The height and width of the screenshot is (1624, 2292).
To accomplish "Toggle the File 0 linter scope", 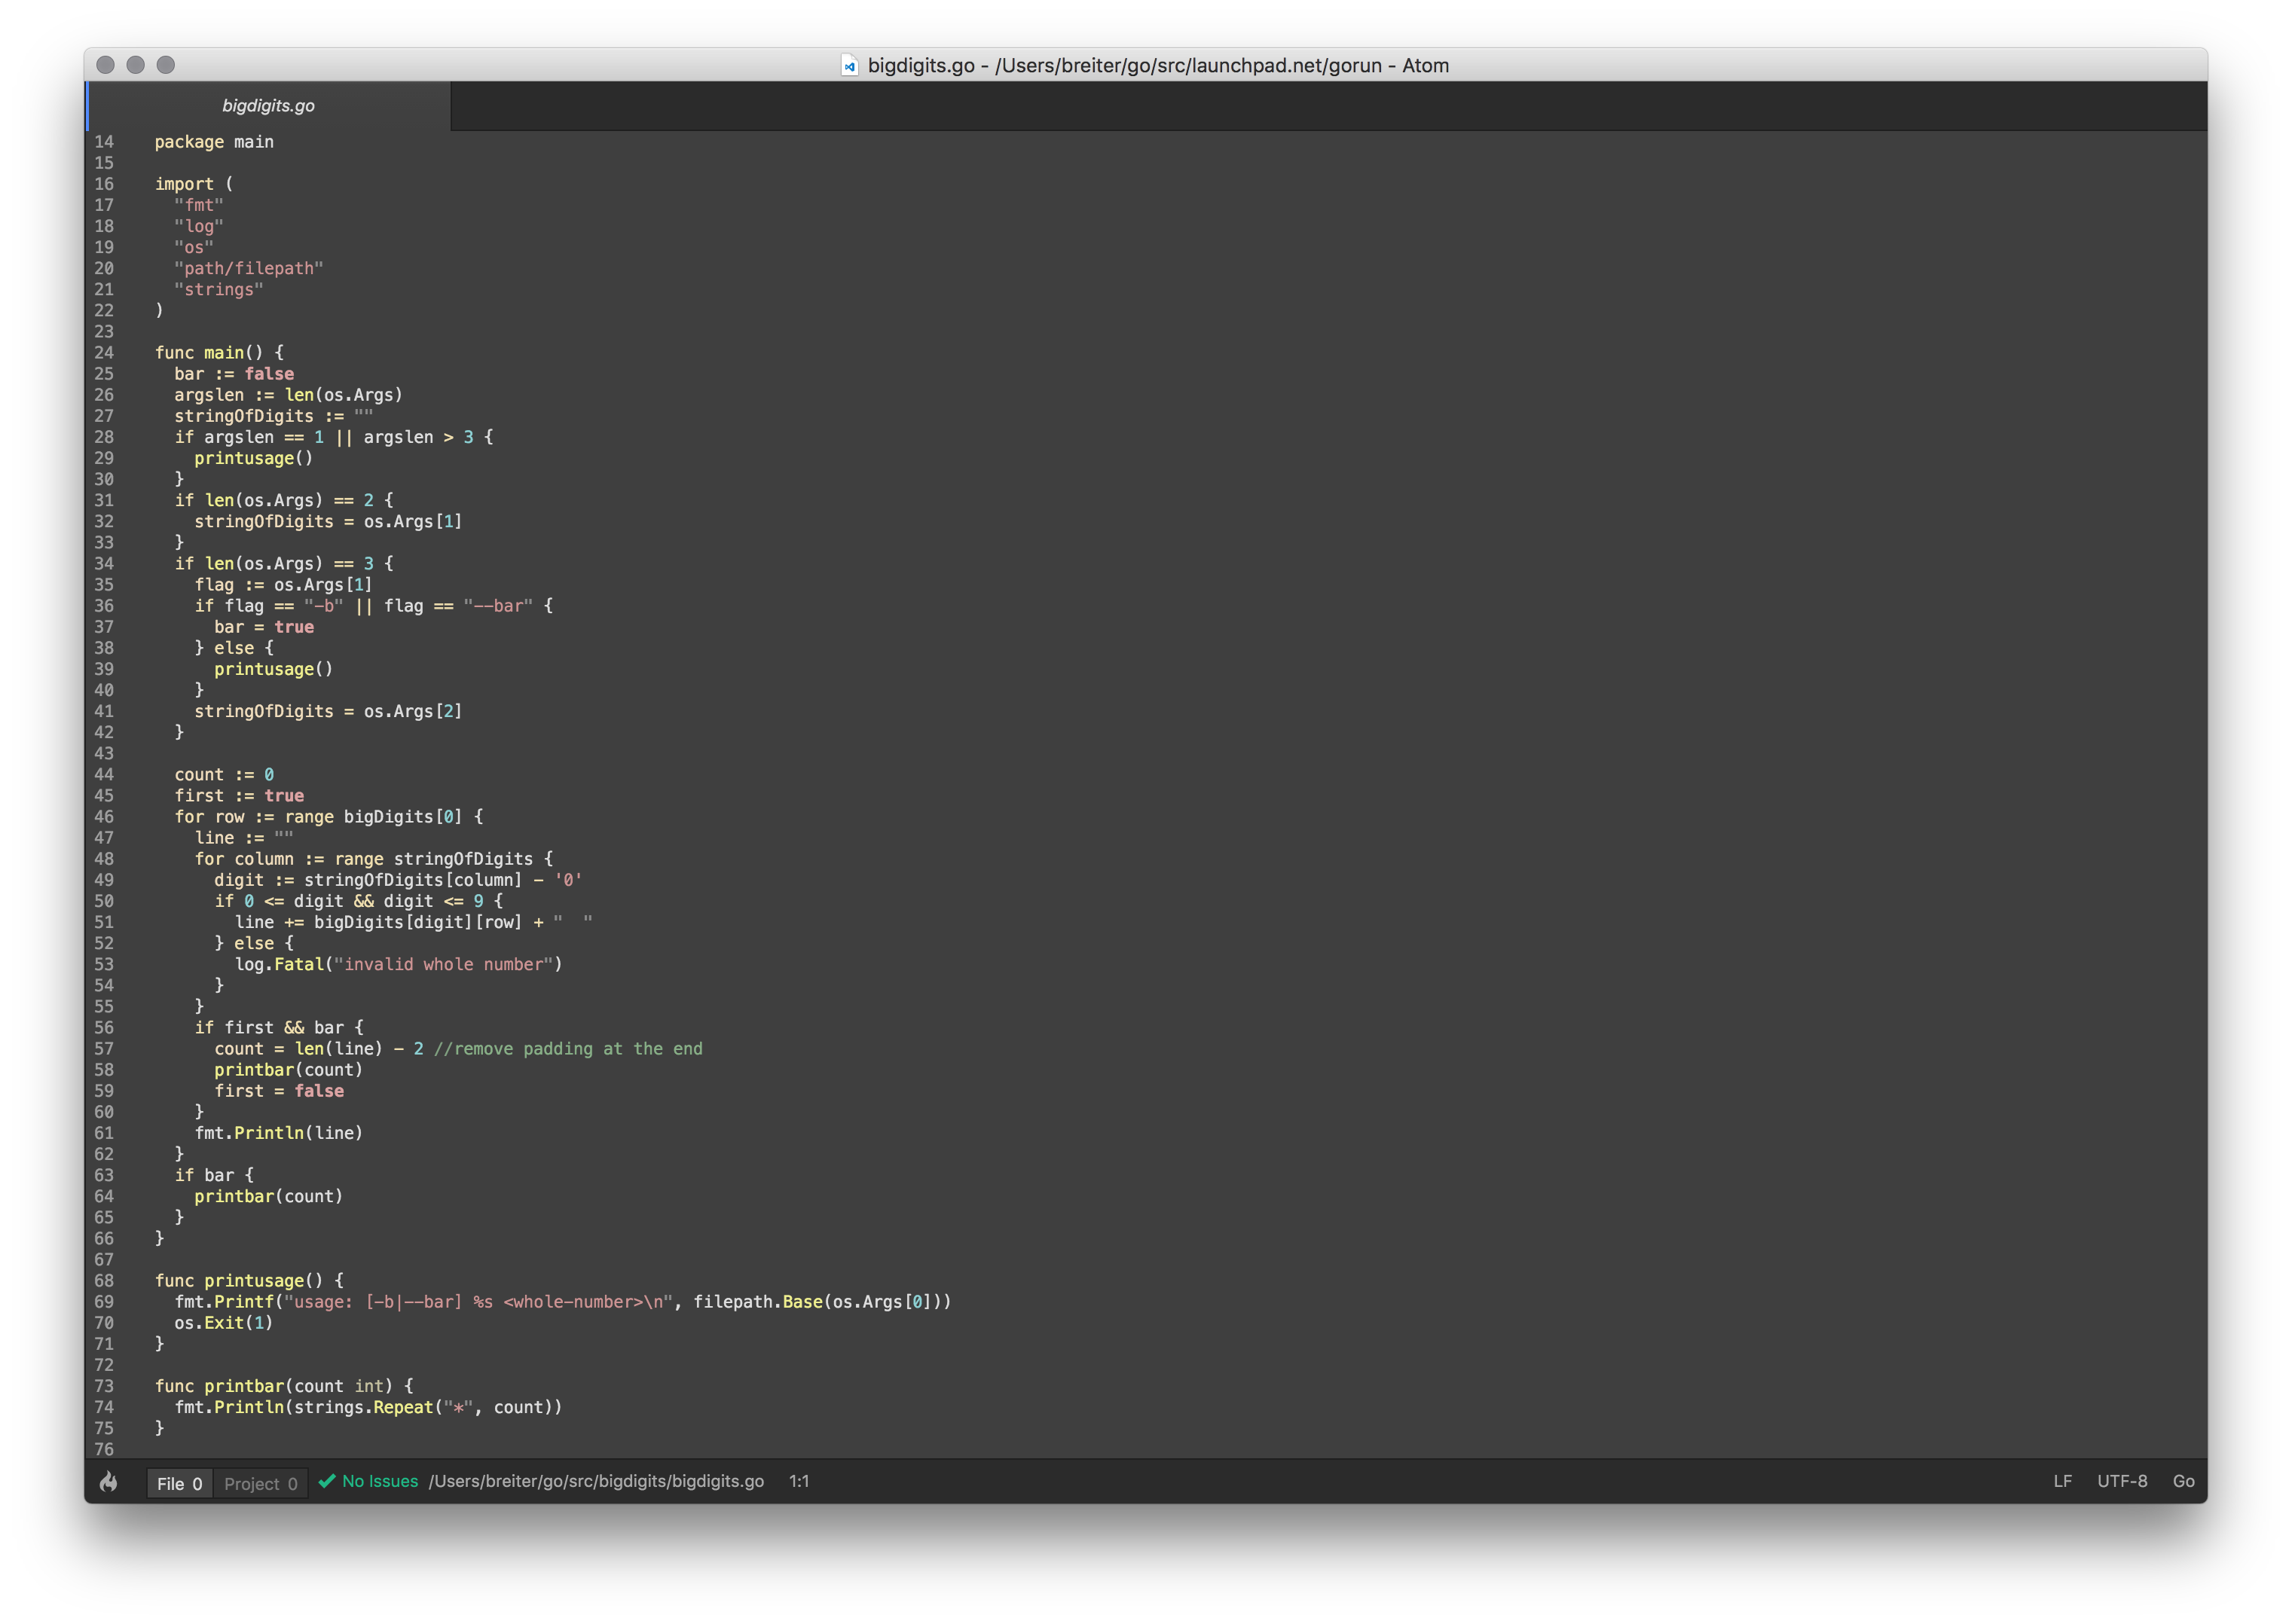I will click(x=180, y=1483).
